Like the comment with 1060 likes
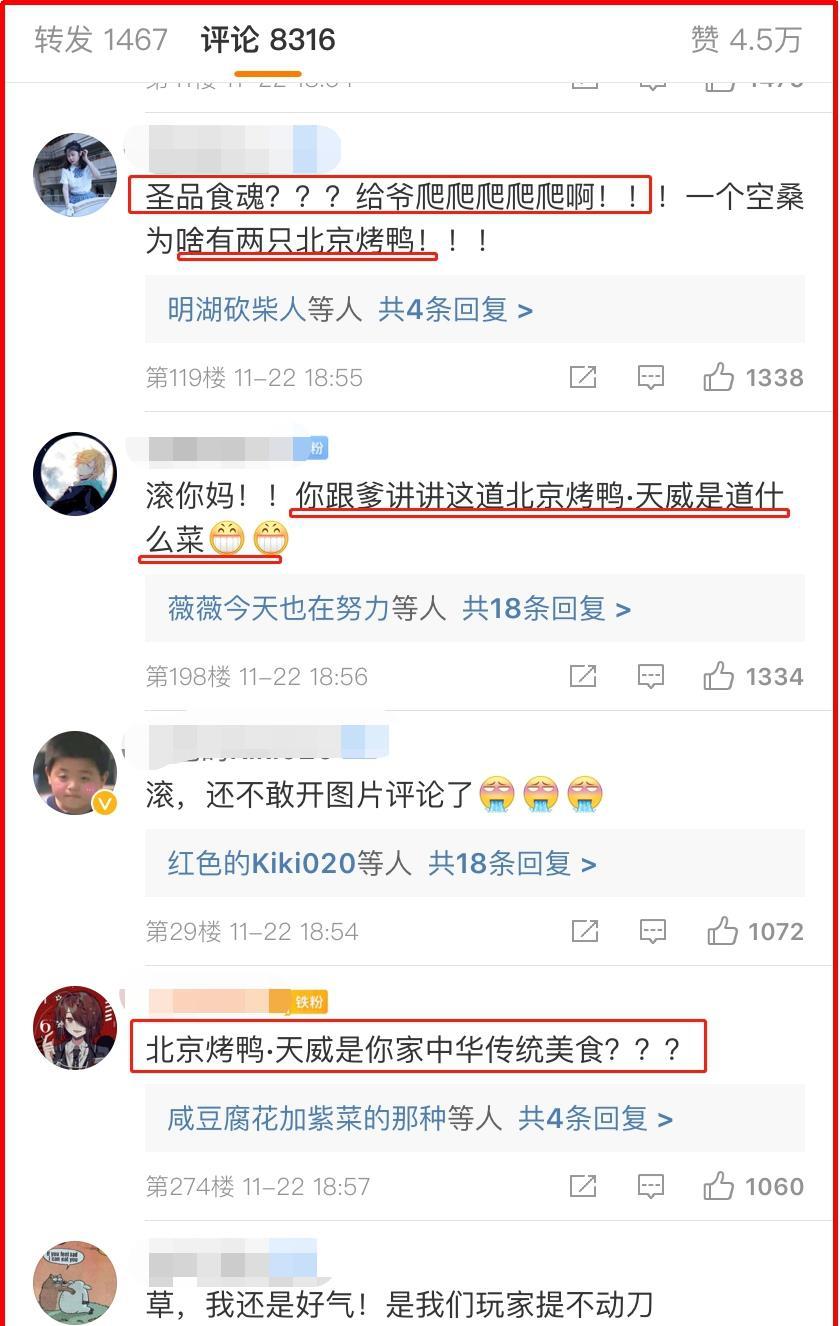 point(754,1186)
